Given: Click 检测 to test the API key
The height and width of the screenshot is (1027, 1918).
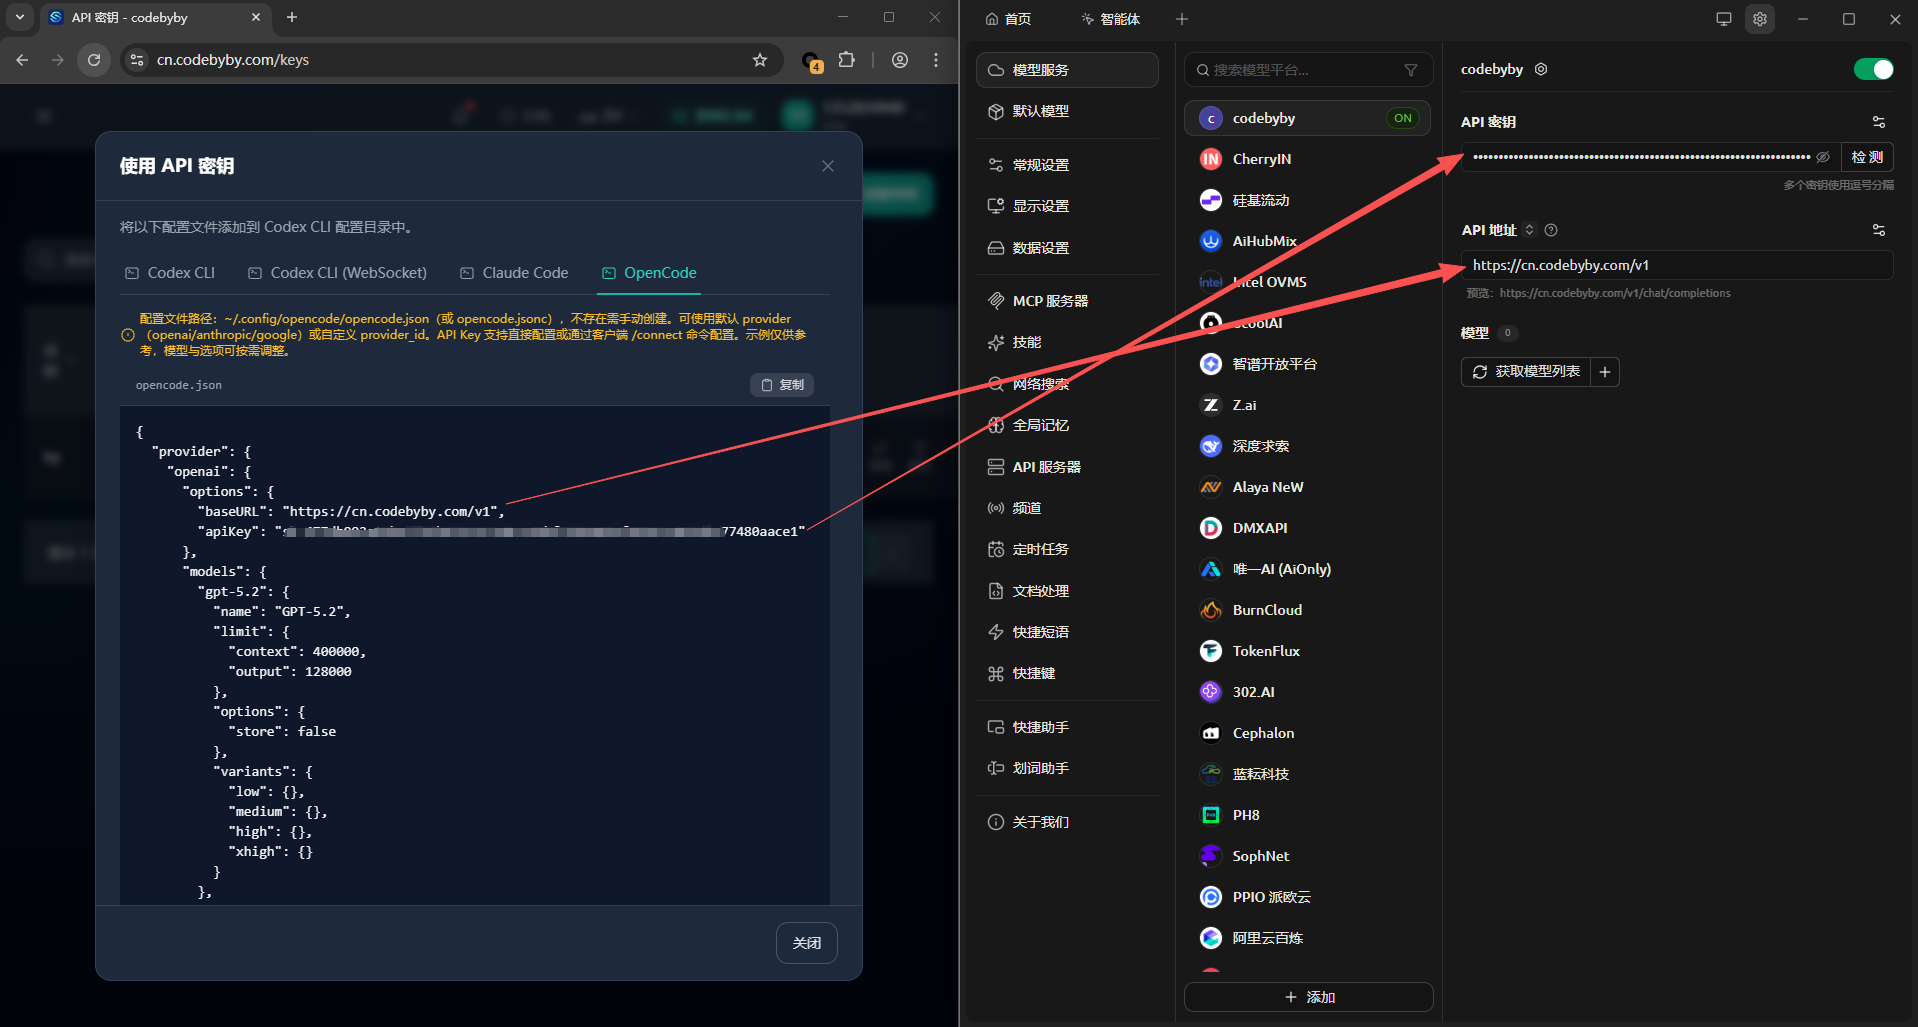Looking at the screenshot, I should coord(1867,157).
